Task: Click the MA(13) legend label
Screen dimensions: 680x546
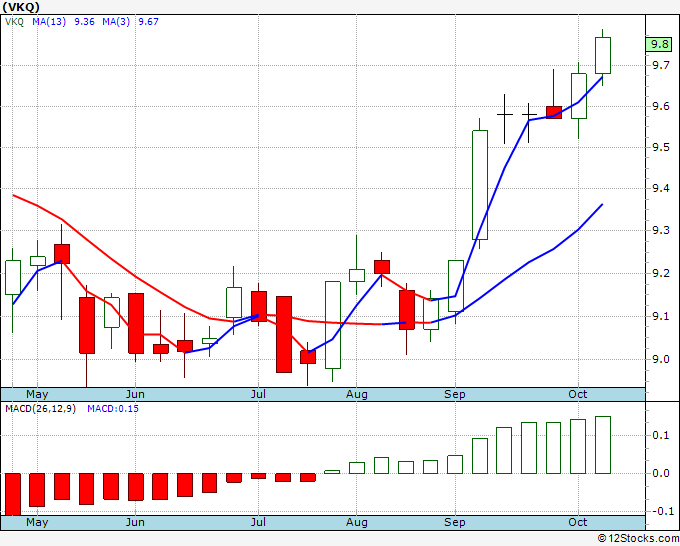Action: (x=49, y=22)
